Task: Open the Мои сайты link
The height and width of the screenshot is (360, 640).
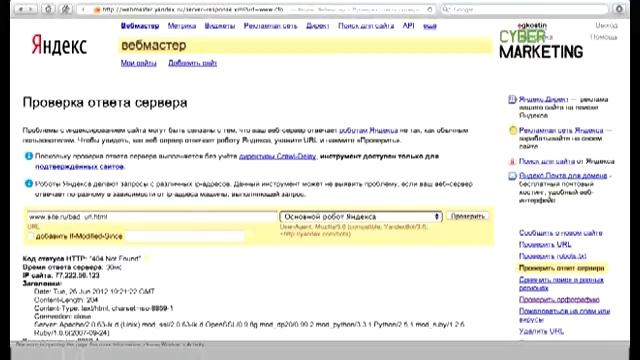Action: pyautogui.click(x=138, y=63)
